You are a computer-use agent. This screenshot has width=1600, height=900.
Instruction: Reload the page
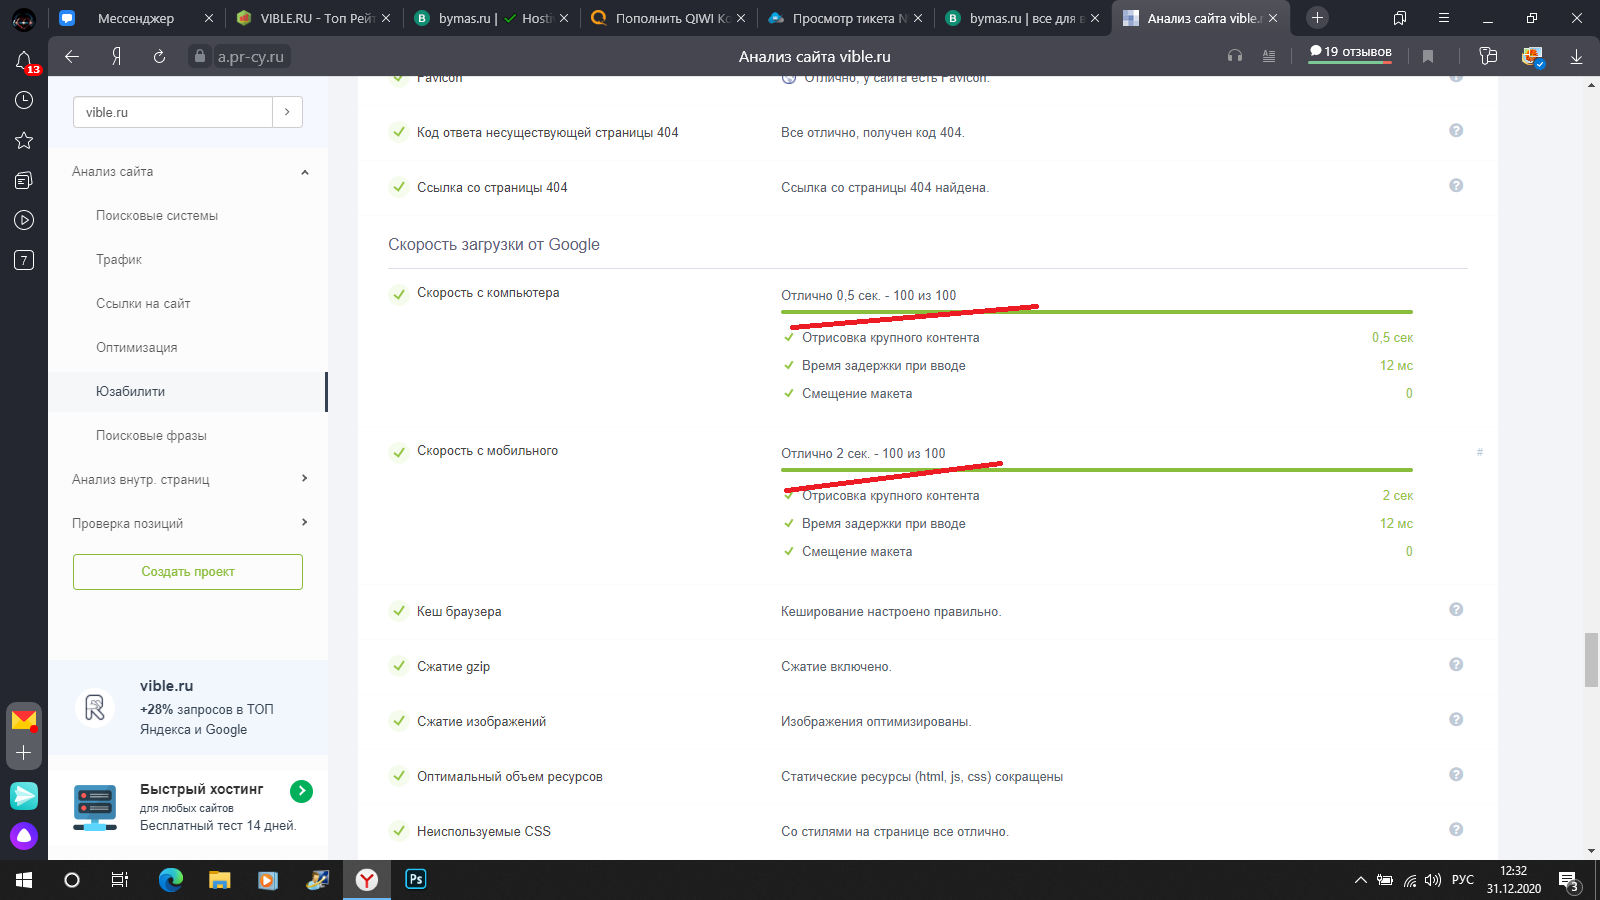(159, 57)
